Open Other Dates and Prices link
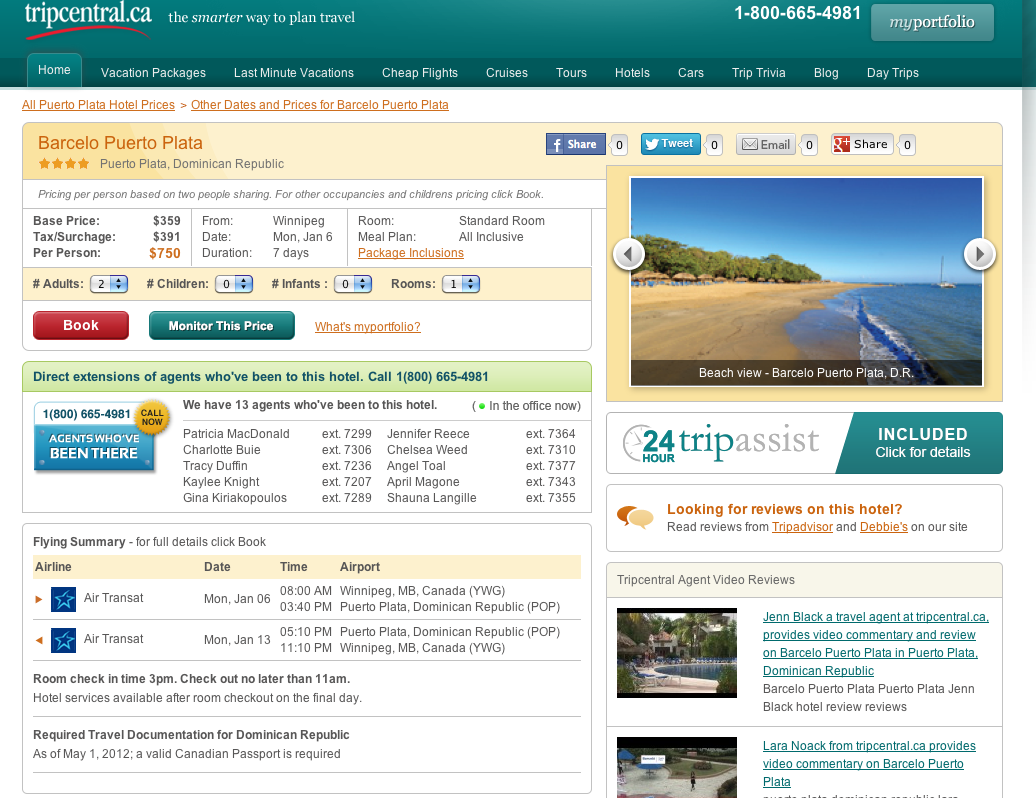The width and height of the screenshot is (1036, 798). tap(320, 104)
